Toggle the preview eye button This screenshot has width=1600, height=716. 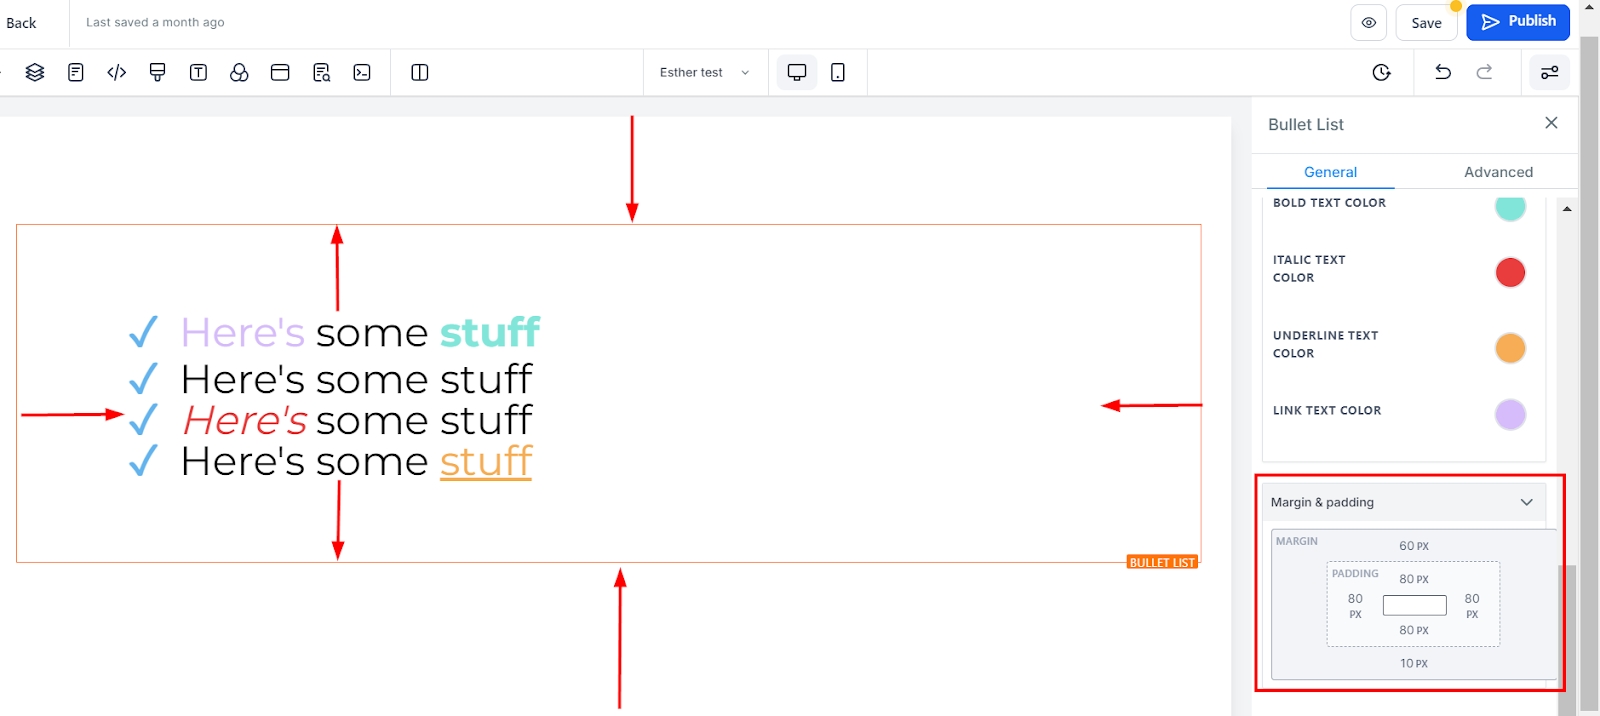tap(1368, 22)
